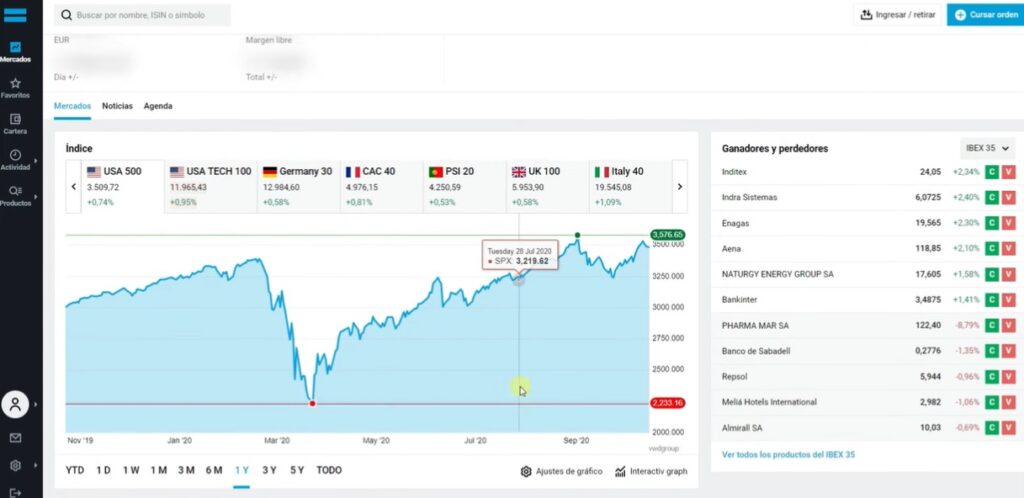Go to Cartera in the sidebar
Screen dimensions: 1024x498
coord(15,123)
